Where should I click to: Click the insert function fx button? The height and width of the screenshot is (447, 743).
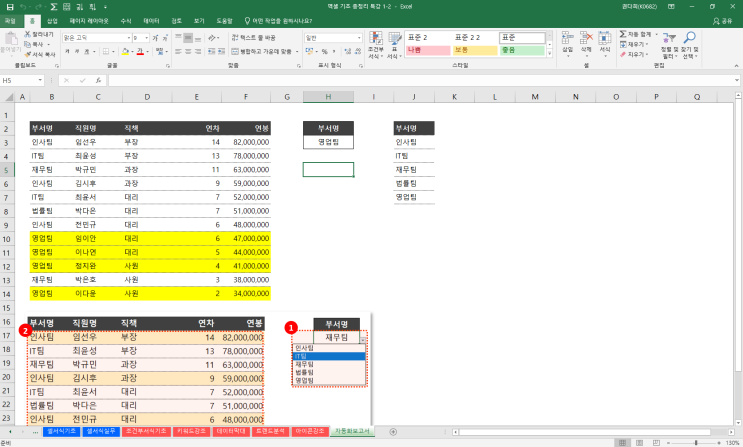[98, 81]
